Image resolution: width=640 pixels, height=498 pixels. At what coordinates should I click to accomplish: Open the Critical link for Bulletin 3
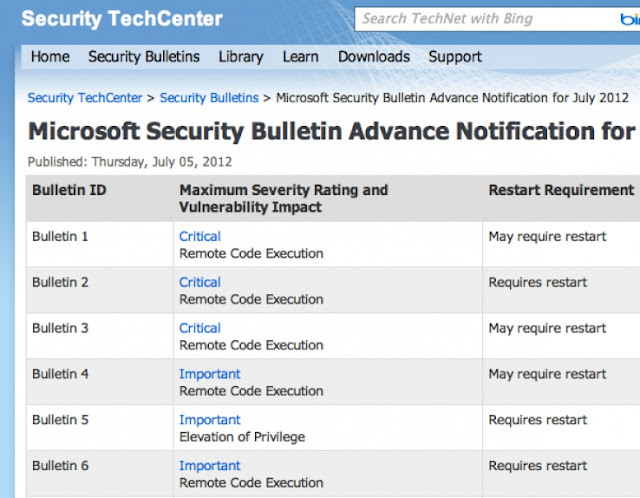[200, 328]
